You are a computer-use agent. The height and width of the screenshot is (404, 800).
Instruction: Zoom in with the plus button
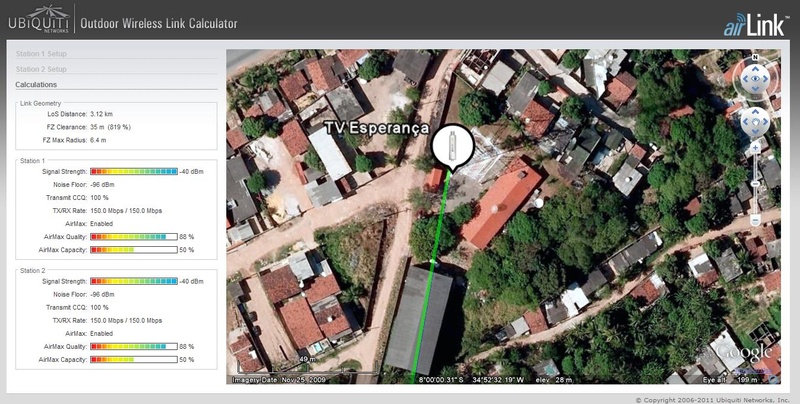(755, 148)
